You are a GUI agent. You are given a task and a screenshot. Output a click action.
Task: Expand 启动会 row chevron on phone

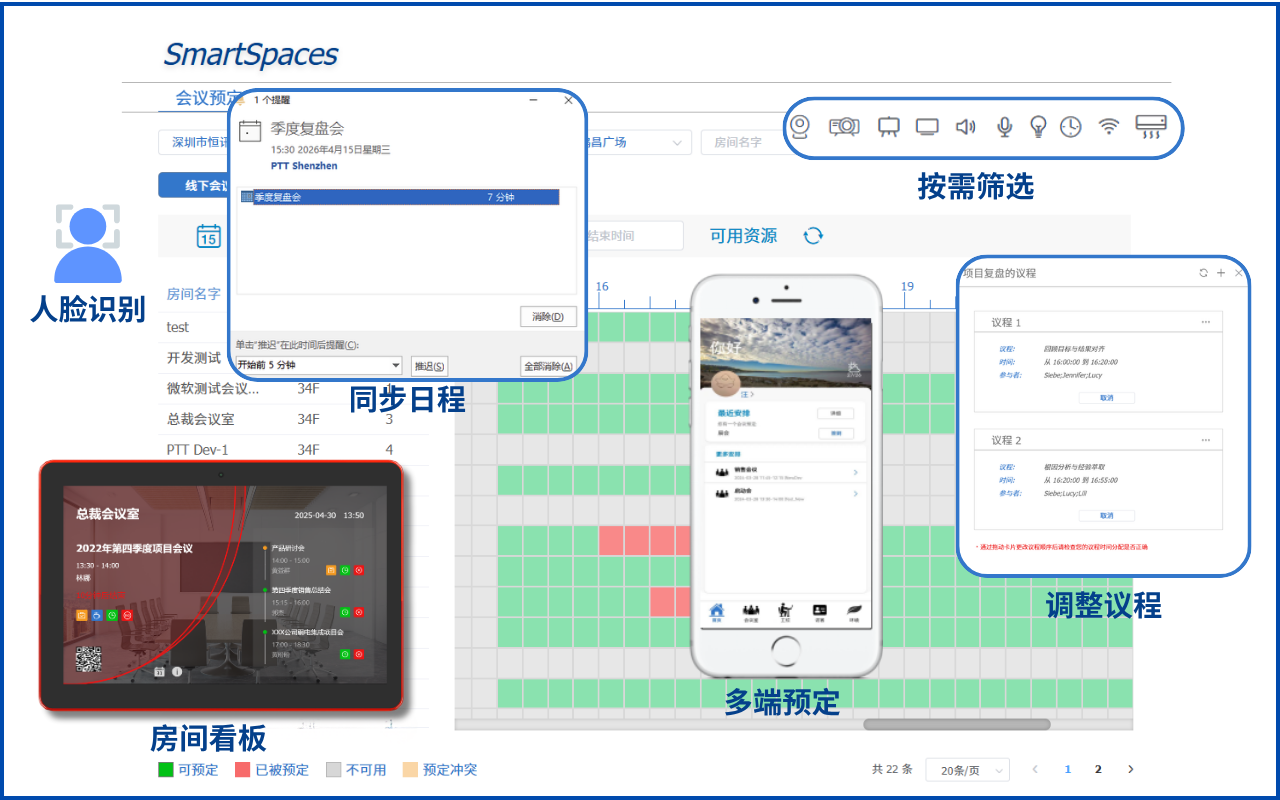coord(856,495)
